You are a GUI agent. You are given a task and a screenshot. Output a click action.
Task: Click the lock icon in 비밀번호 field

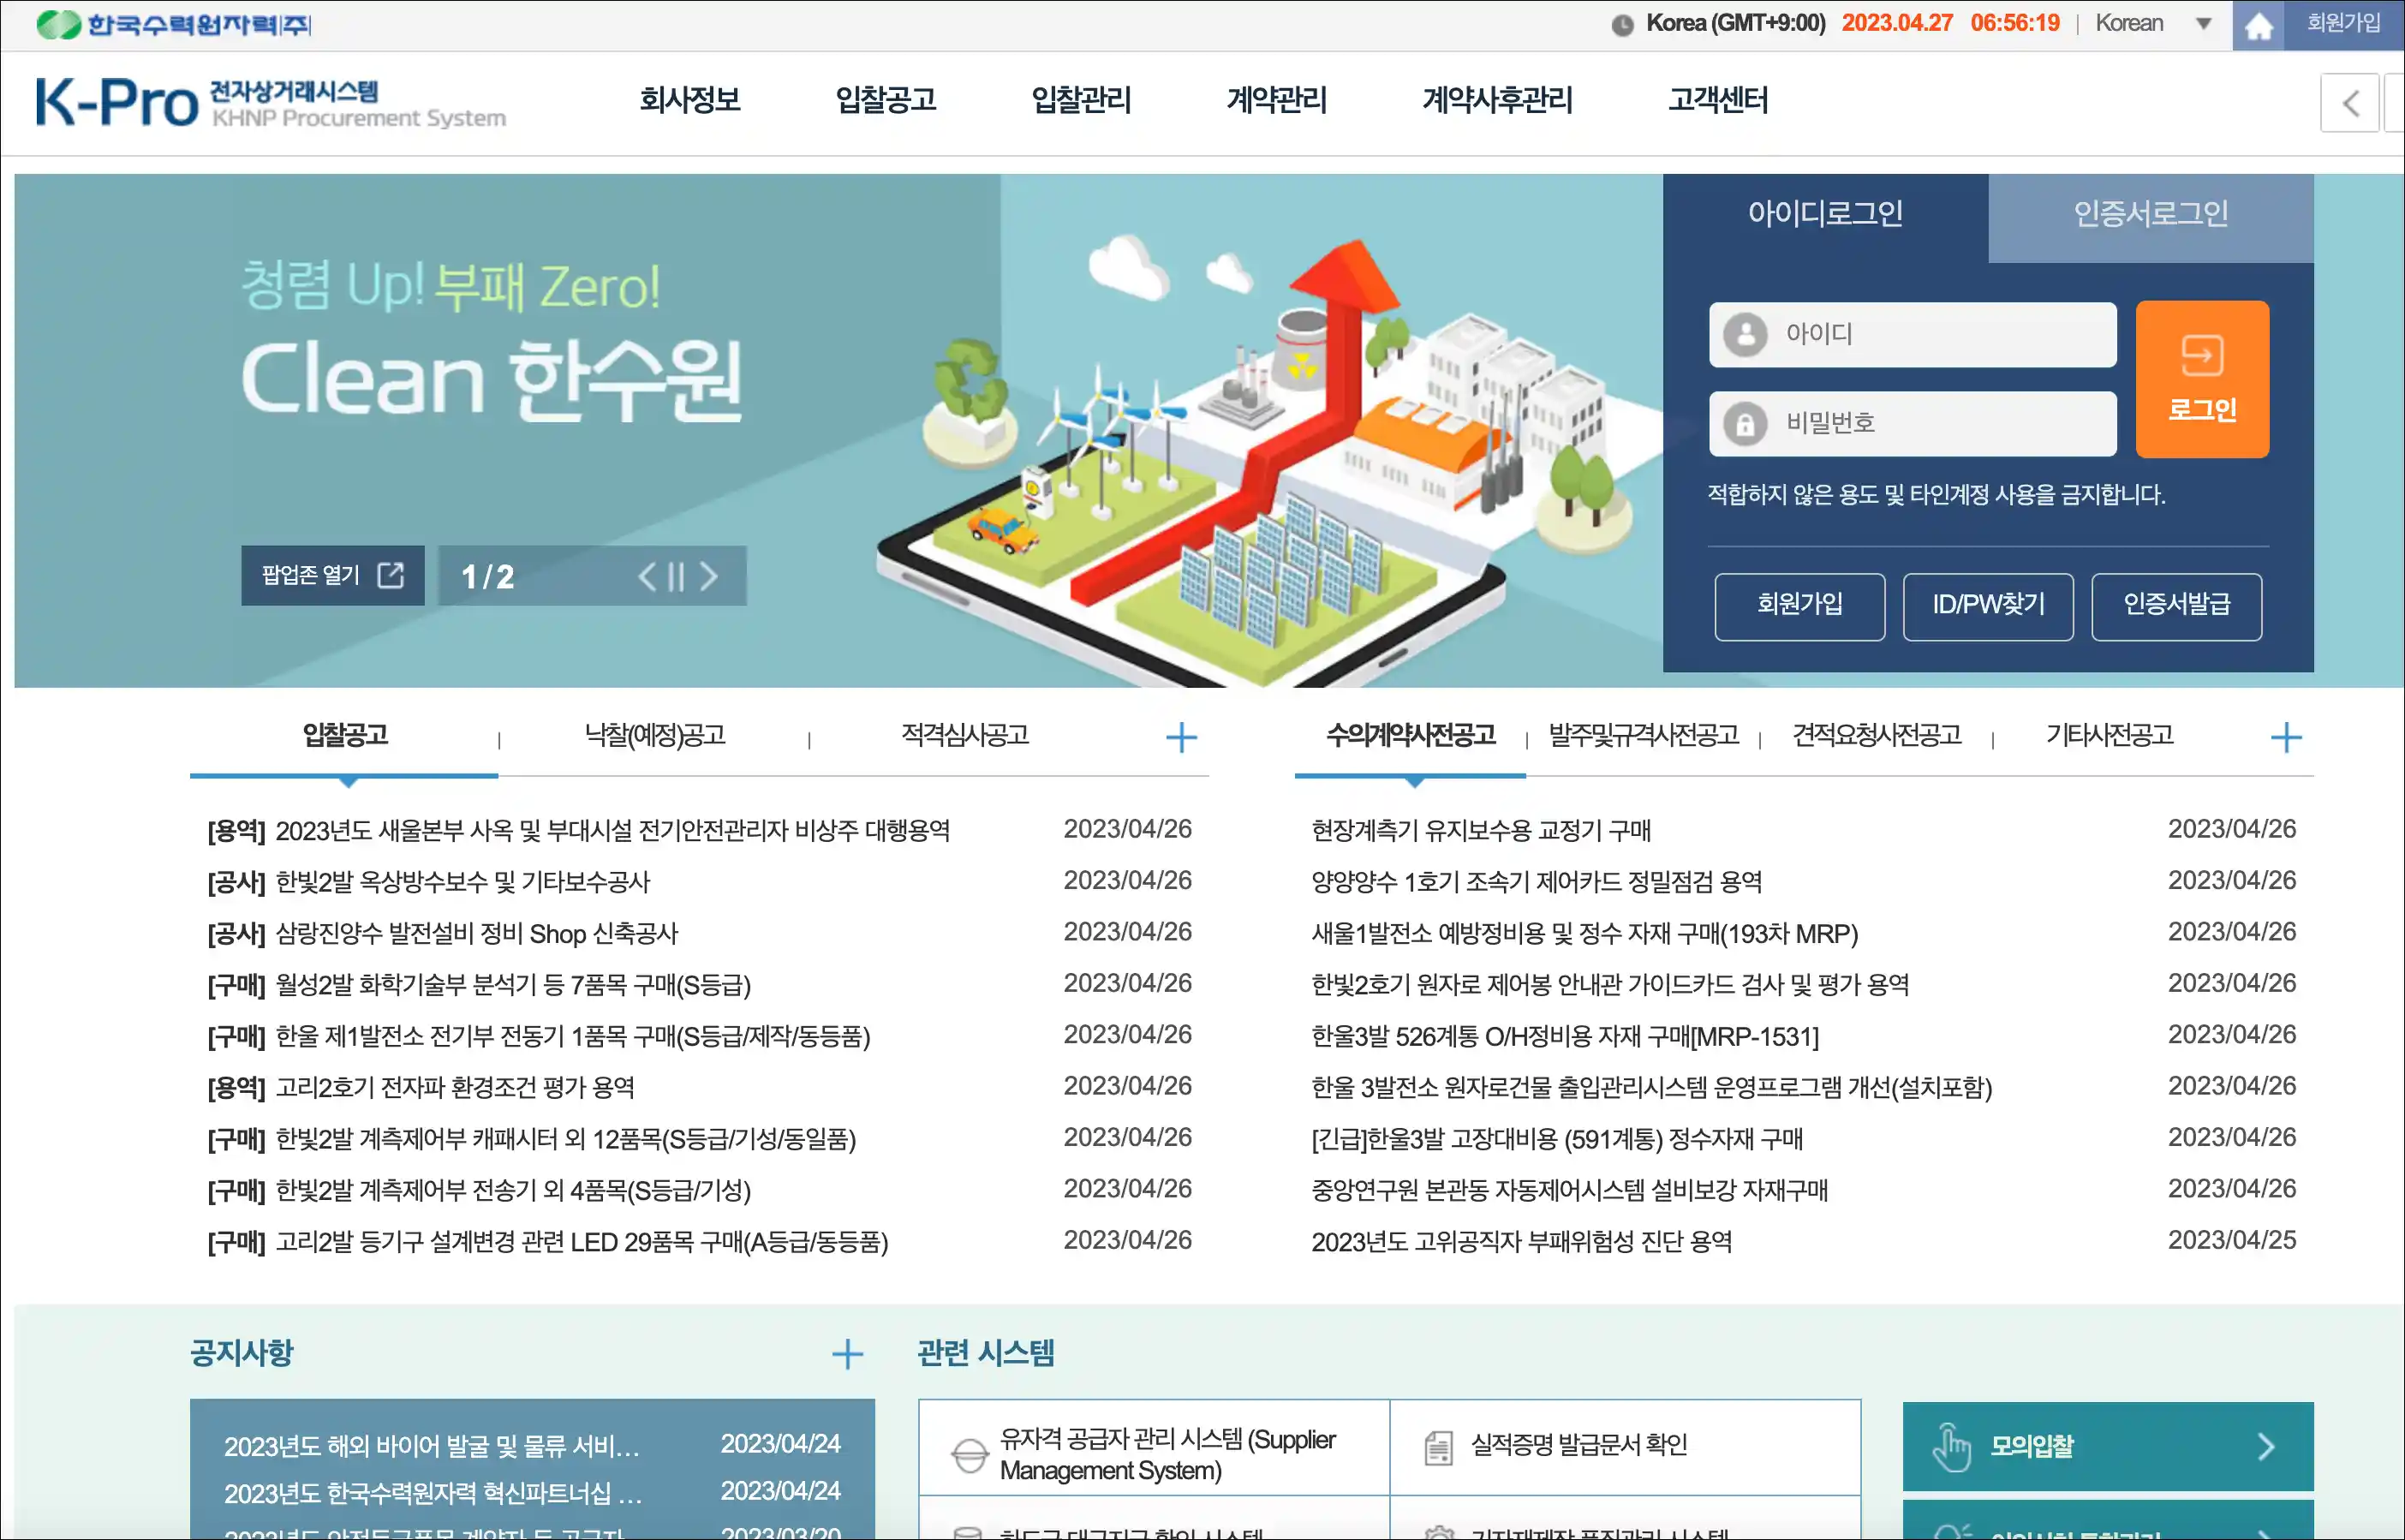tap(1745, 424)
